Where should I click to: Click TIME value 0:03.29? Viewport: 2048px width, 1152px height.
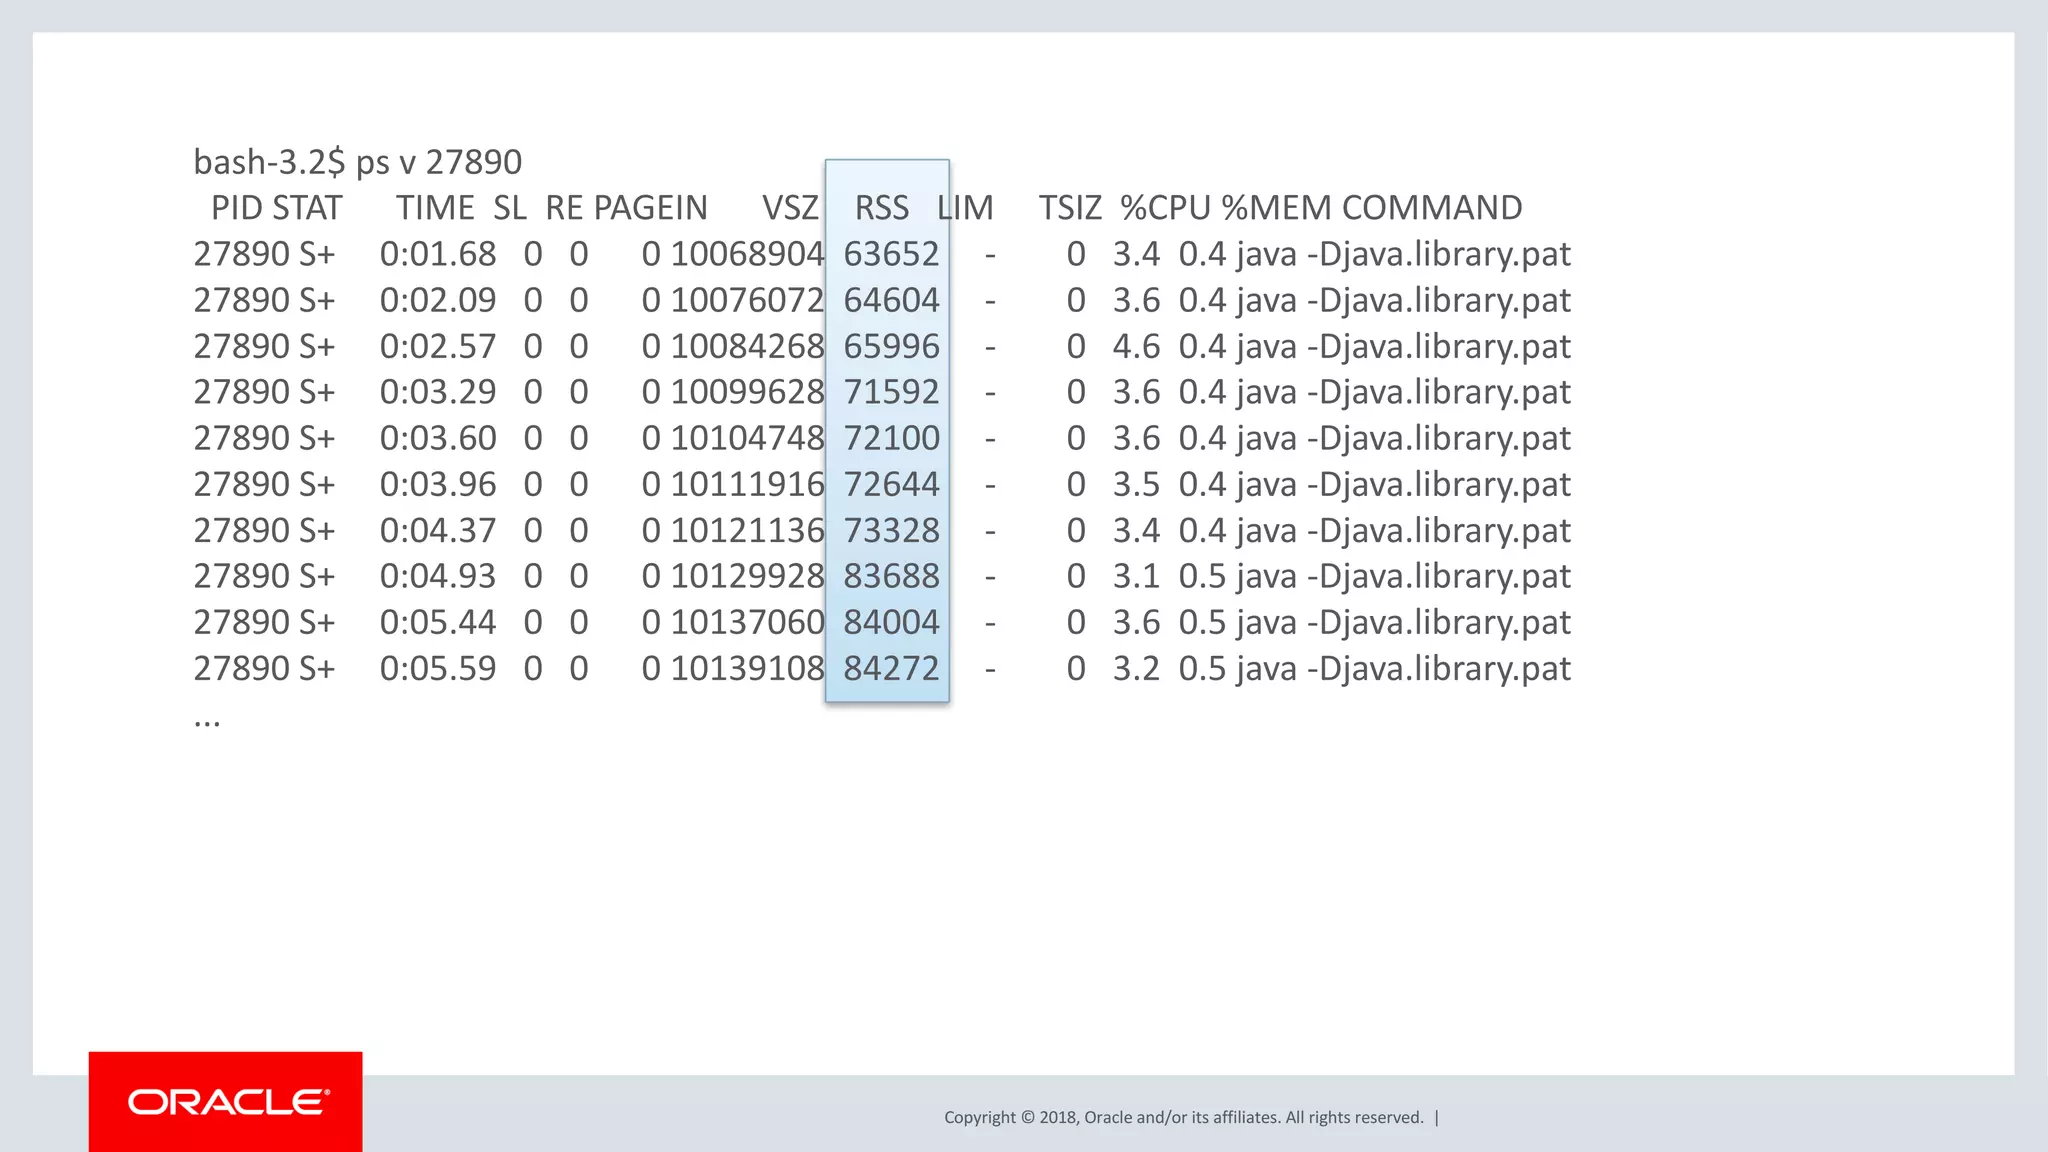pos(438,392)
